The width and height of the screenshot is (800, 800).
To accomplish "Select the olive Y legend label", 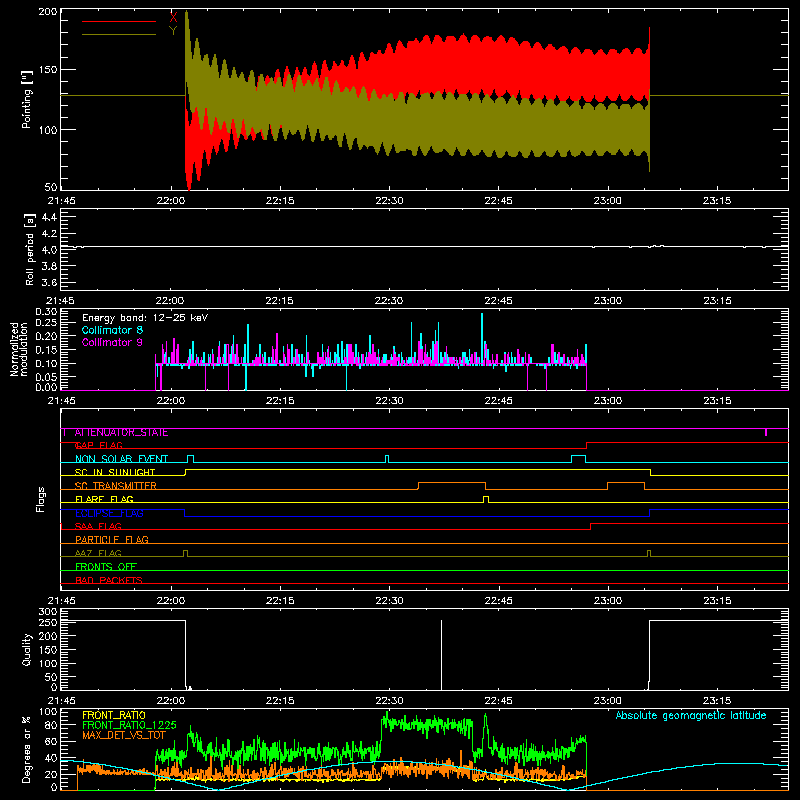I will (173, 31).
